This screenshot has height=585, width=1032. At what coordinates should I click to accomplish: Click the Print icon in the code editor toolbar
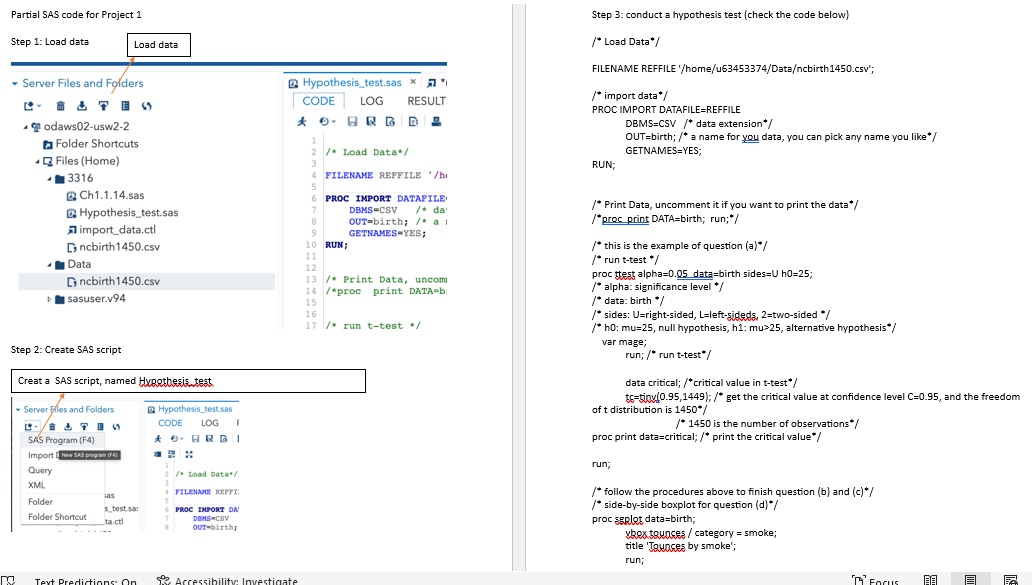click(436, 121)
